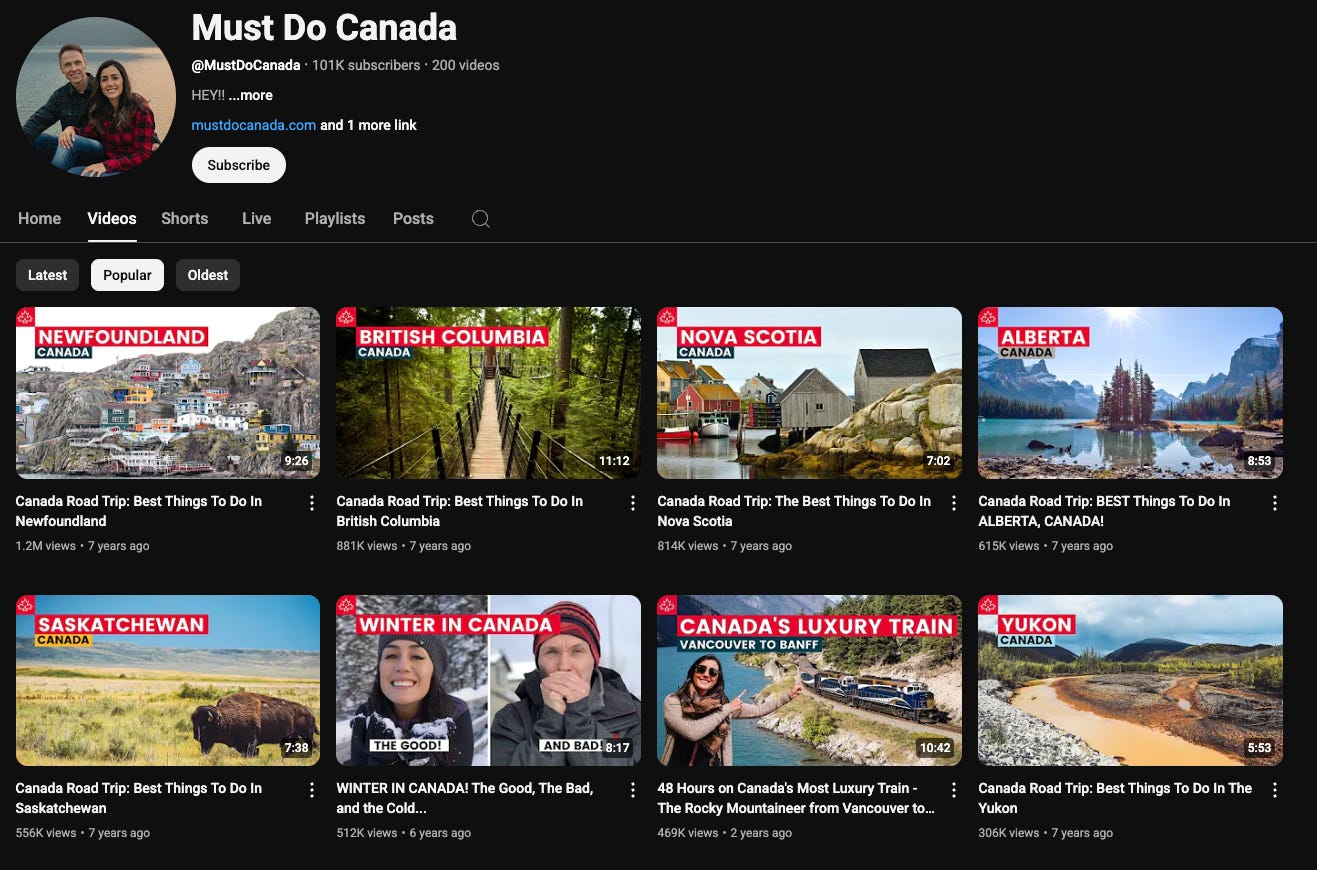Select the Popular sort chip
The image size is (1317, 870).
pos(128,275)
